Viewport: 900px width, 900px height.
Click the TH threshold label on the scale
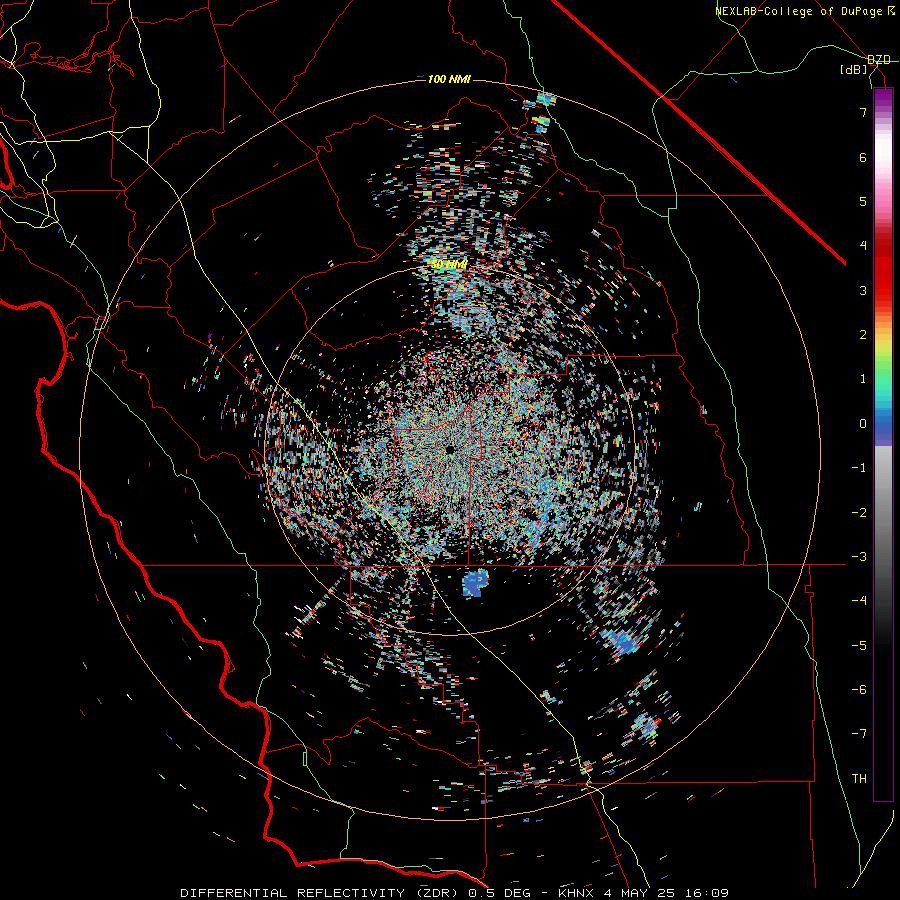tap(859, 779)
